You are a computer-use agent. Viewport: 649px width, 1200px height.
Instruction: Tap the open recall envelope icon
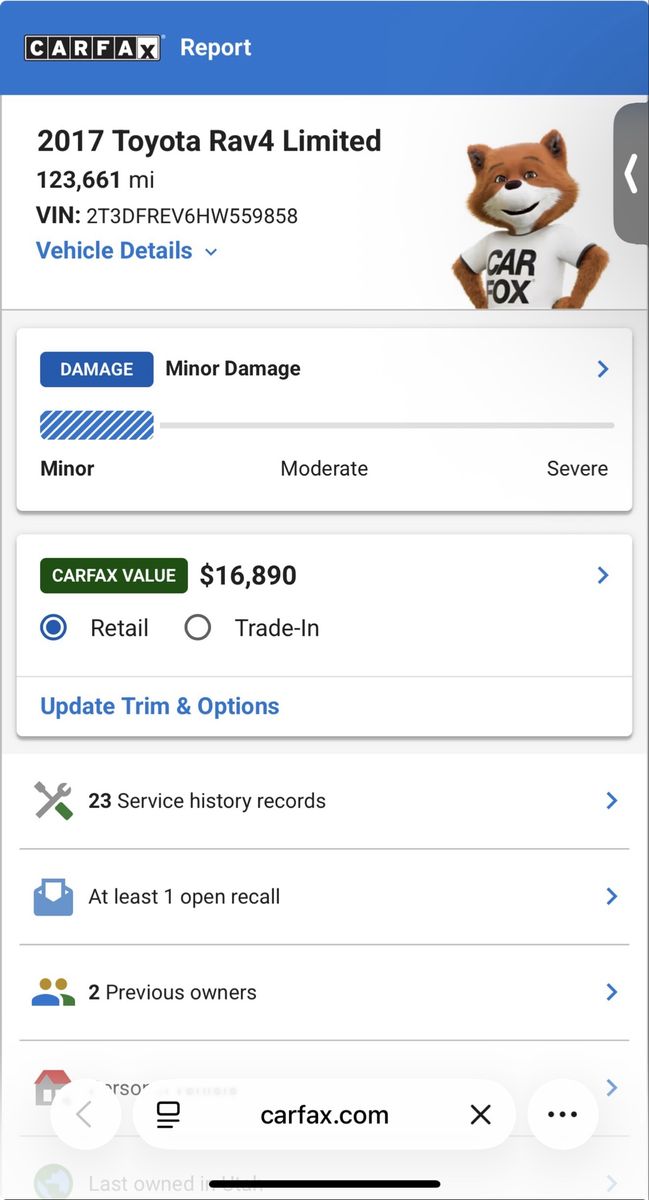pos(53,897)
